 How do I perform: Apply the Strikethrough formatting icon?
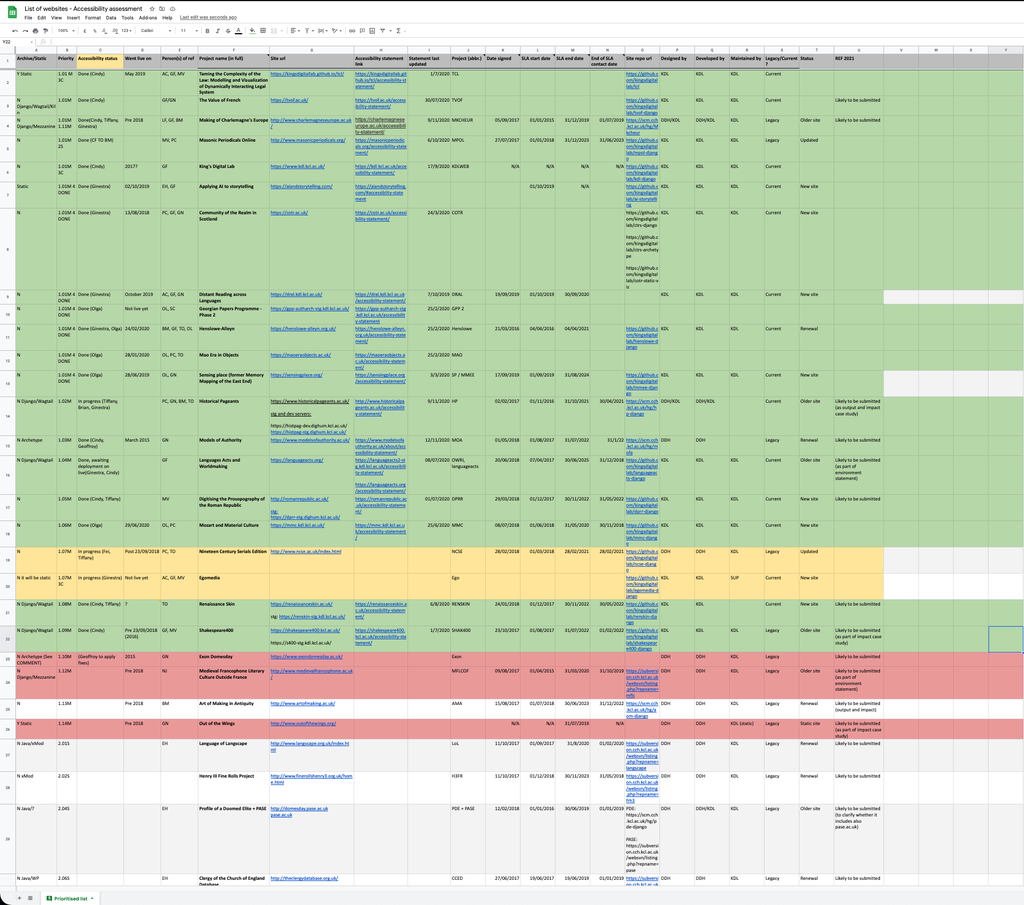coord(228,31)
